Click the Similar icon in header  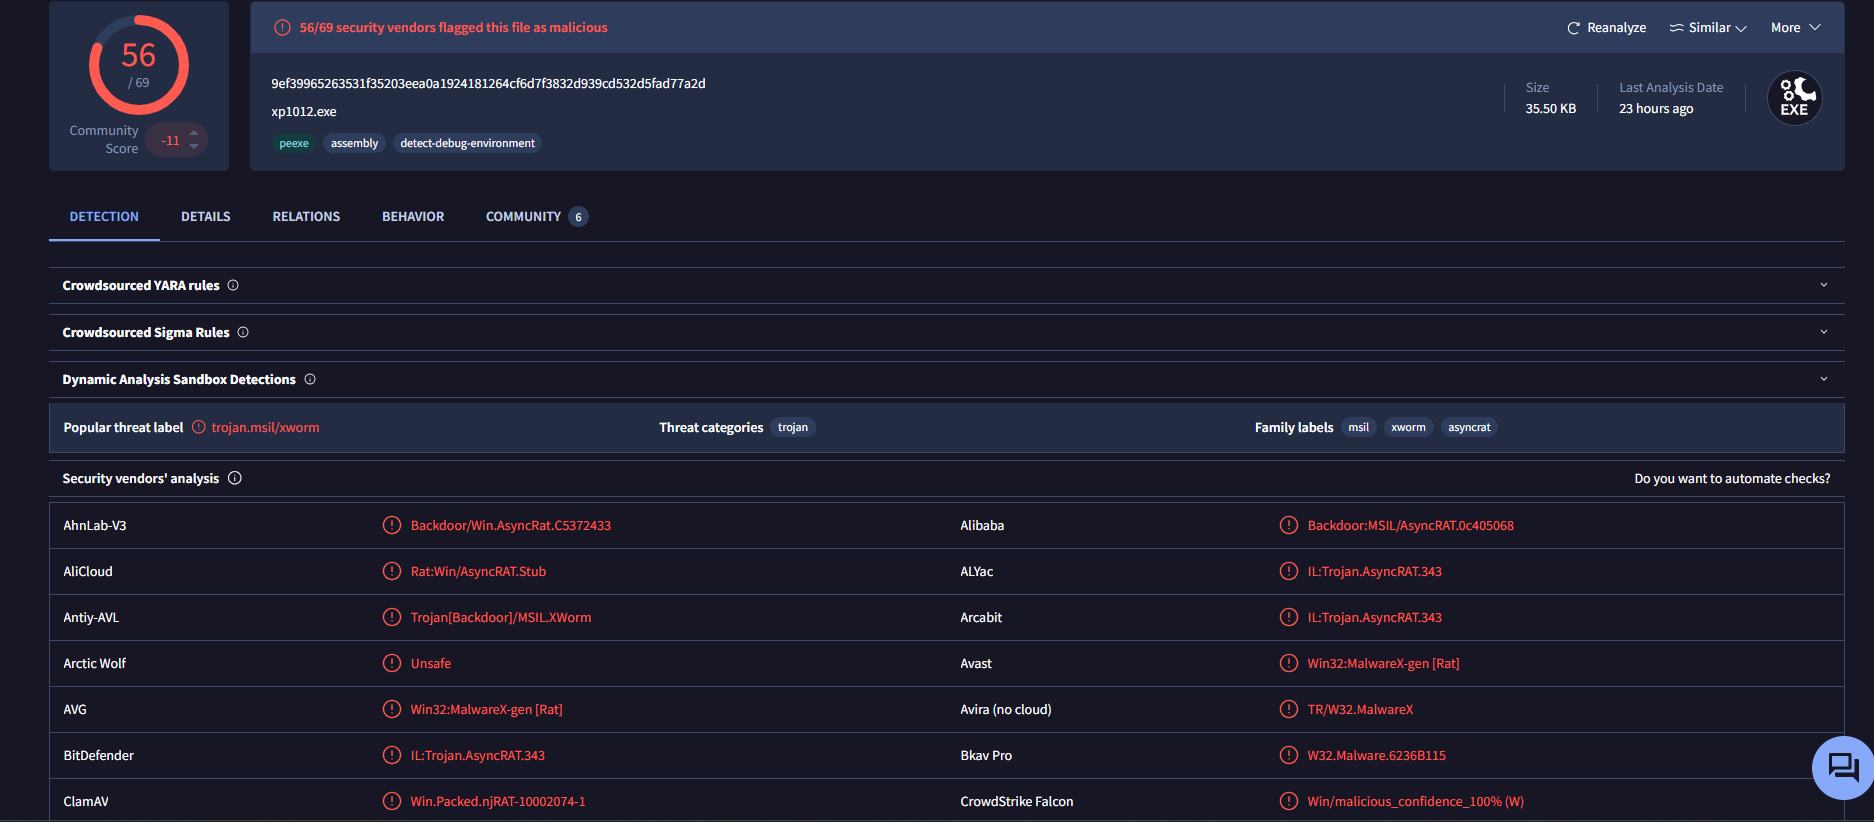[1676, 28]
